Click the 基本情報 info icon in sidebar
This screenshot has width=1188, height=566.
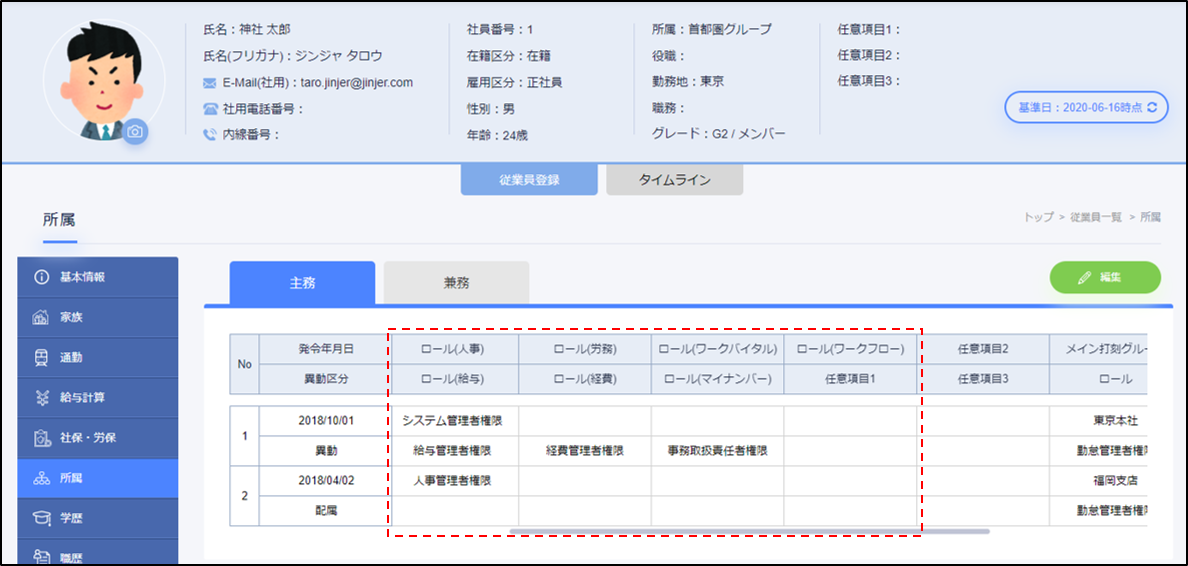coord(41,277)
